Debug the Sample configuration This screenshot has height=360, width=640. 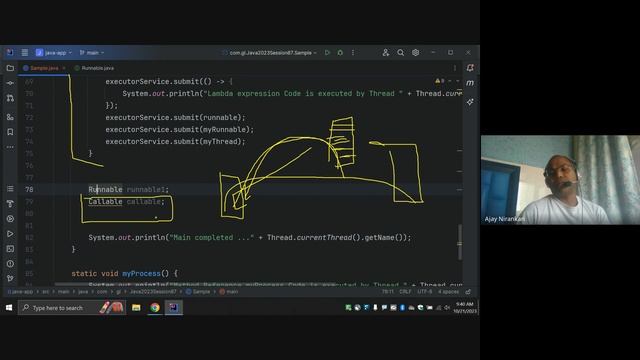point(340,53)
